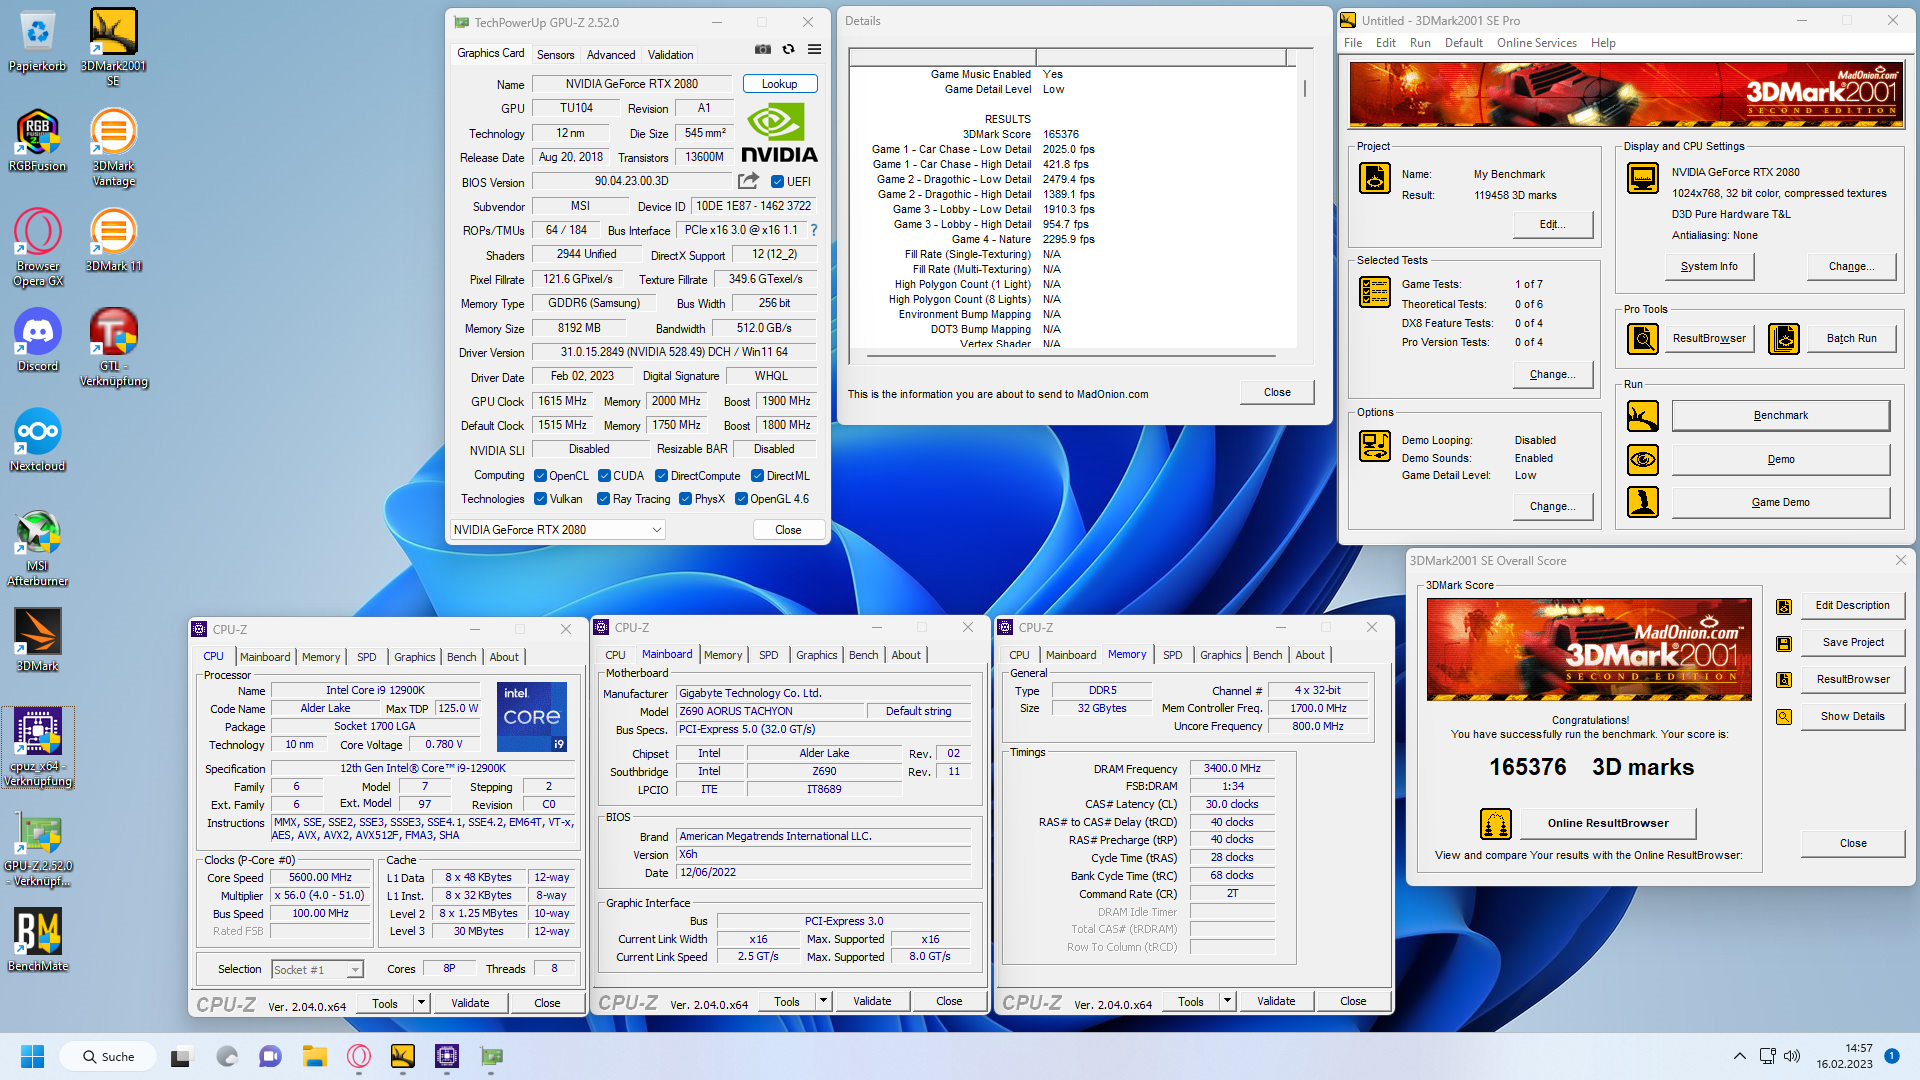This screenshot has width=1920, height=1080.
Task: Open 3DMark Vantage desktop shortcut
Action: 113,148
